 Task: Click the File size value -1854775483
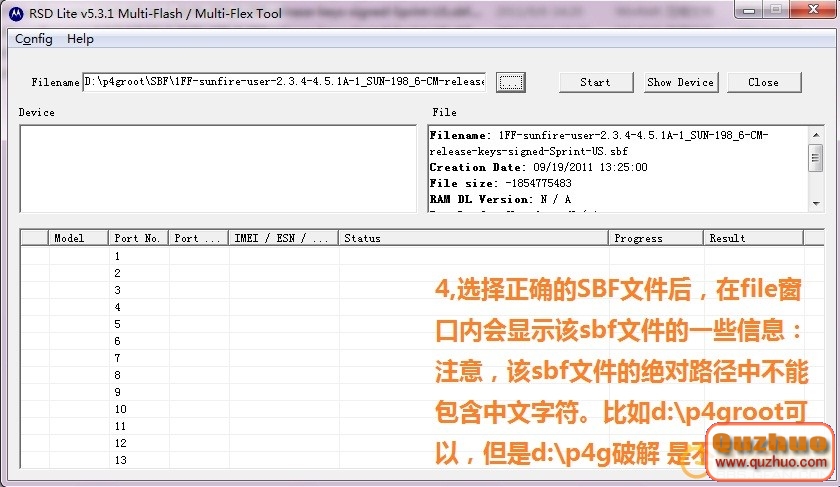coord(538,183)
